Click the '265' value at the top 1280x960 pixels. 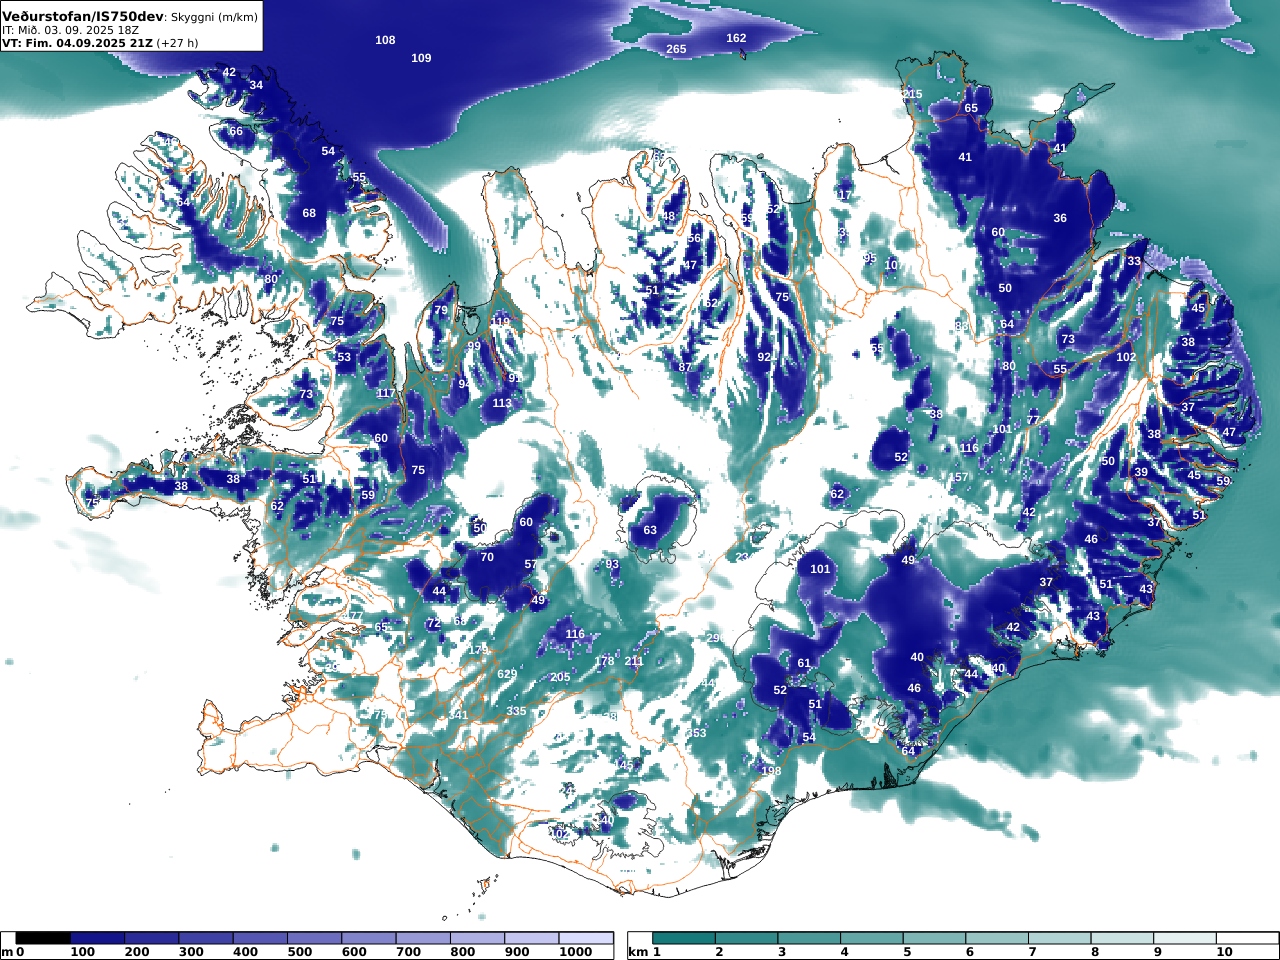[x=676, y=49]
